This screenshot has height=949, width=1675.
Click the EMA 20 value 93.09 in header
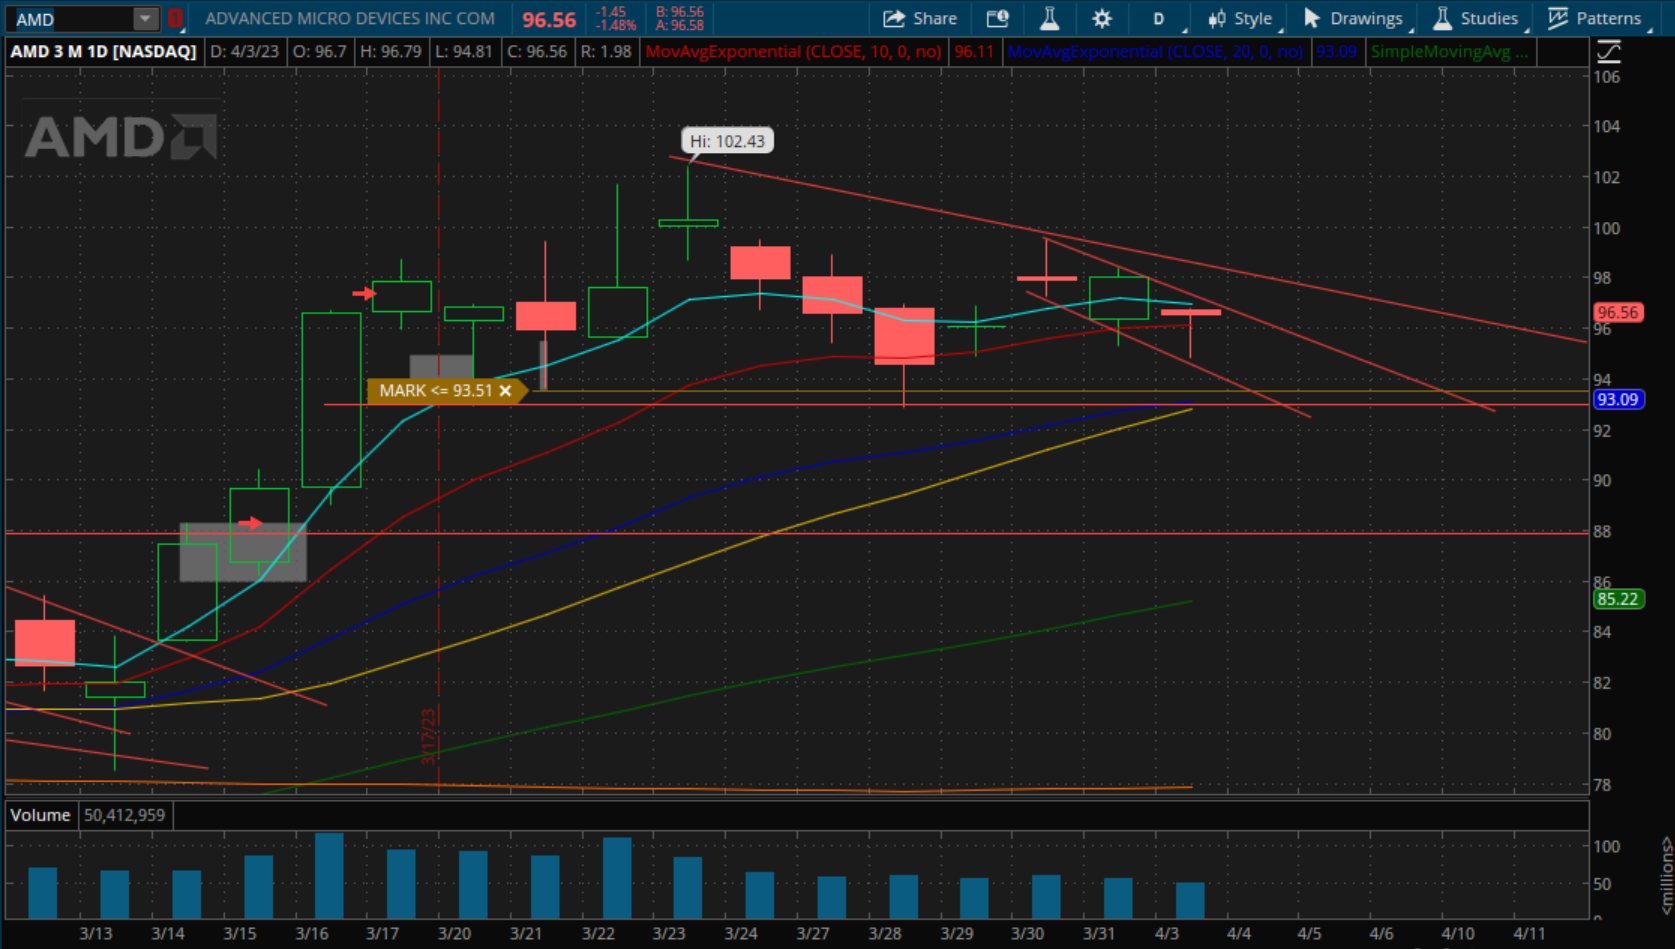pos(1336,51)
